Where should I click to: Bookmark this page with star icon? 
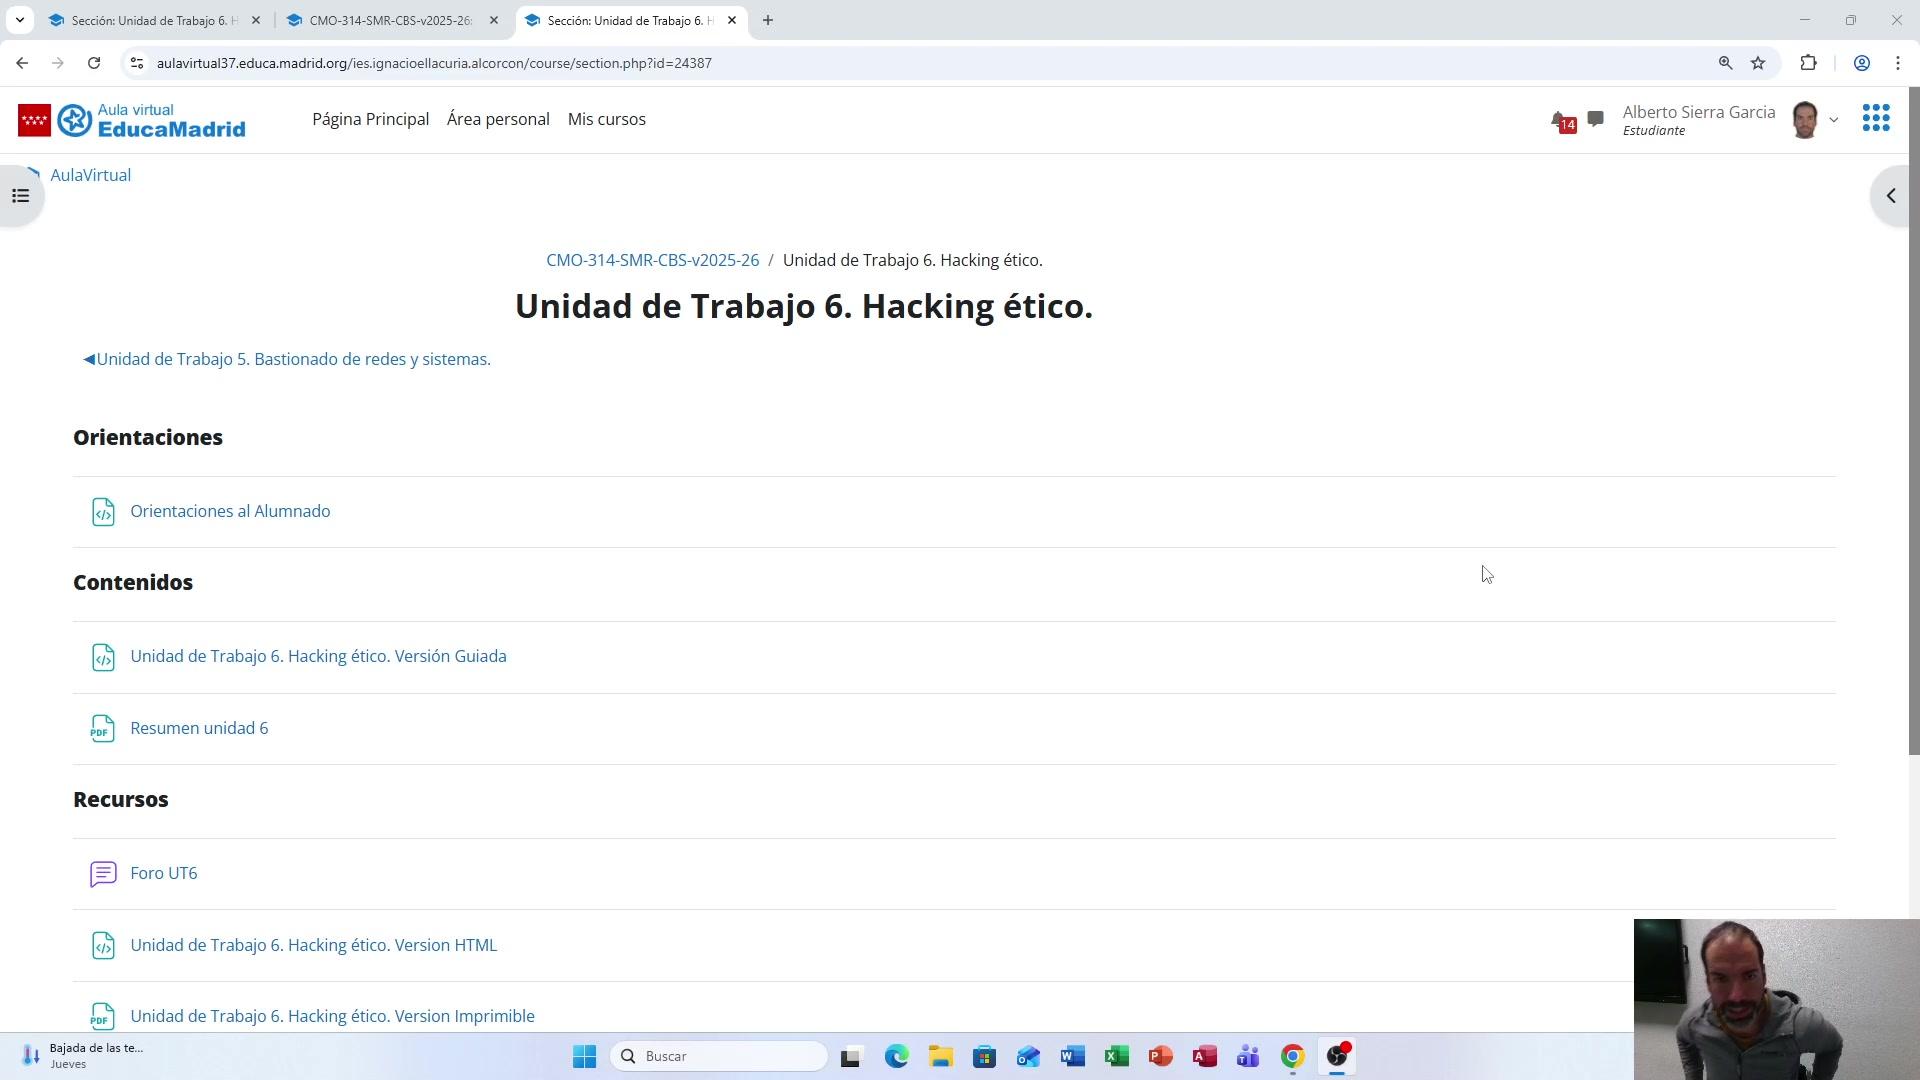click(x=1758, y=63)
